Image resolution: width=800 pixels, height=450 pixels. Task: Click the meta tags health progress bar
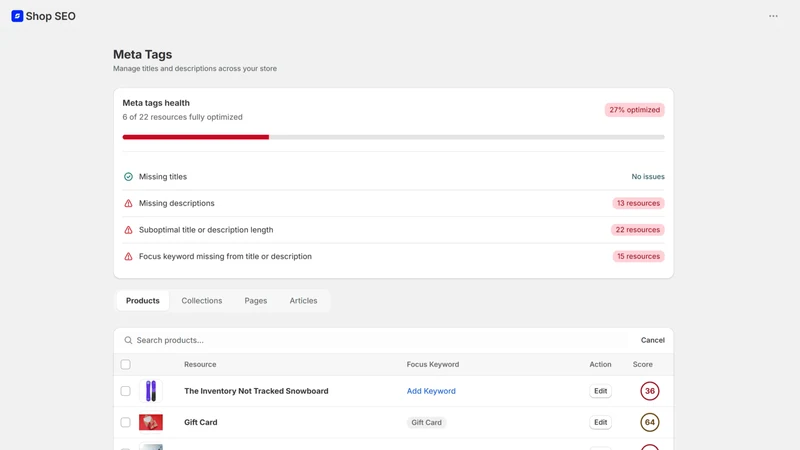(393, 137)
